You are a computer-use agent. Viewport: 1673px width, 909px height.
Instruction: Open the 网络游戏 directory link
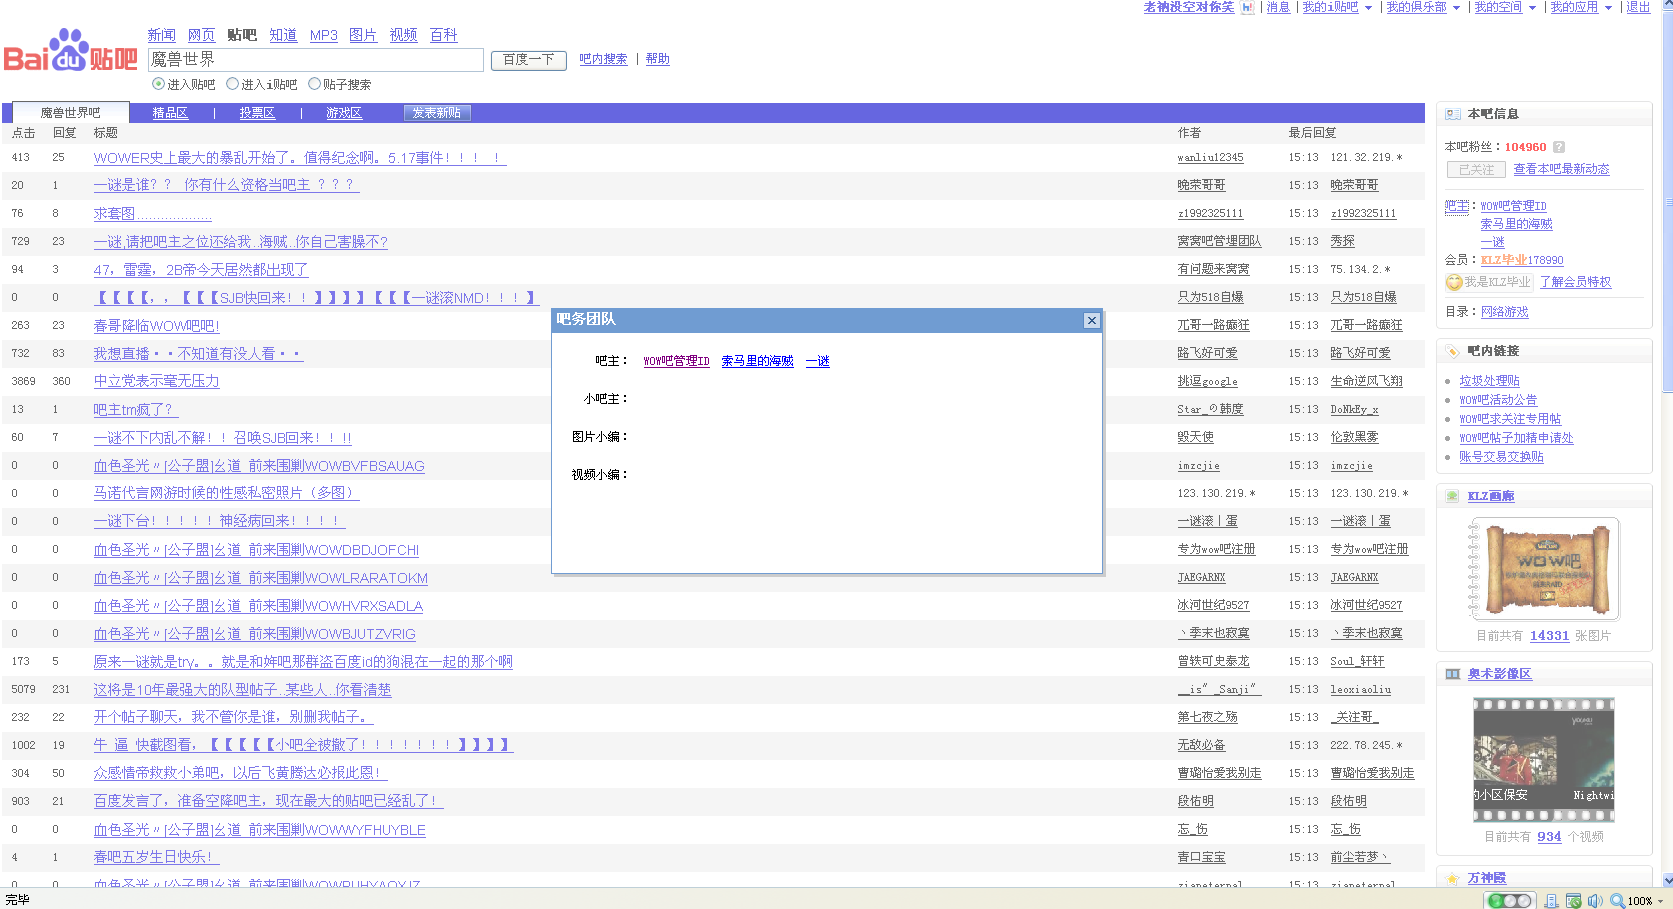pos(1504,312)
